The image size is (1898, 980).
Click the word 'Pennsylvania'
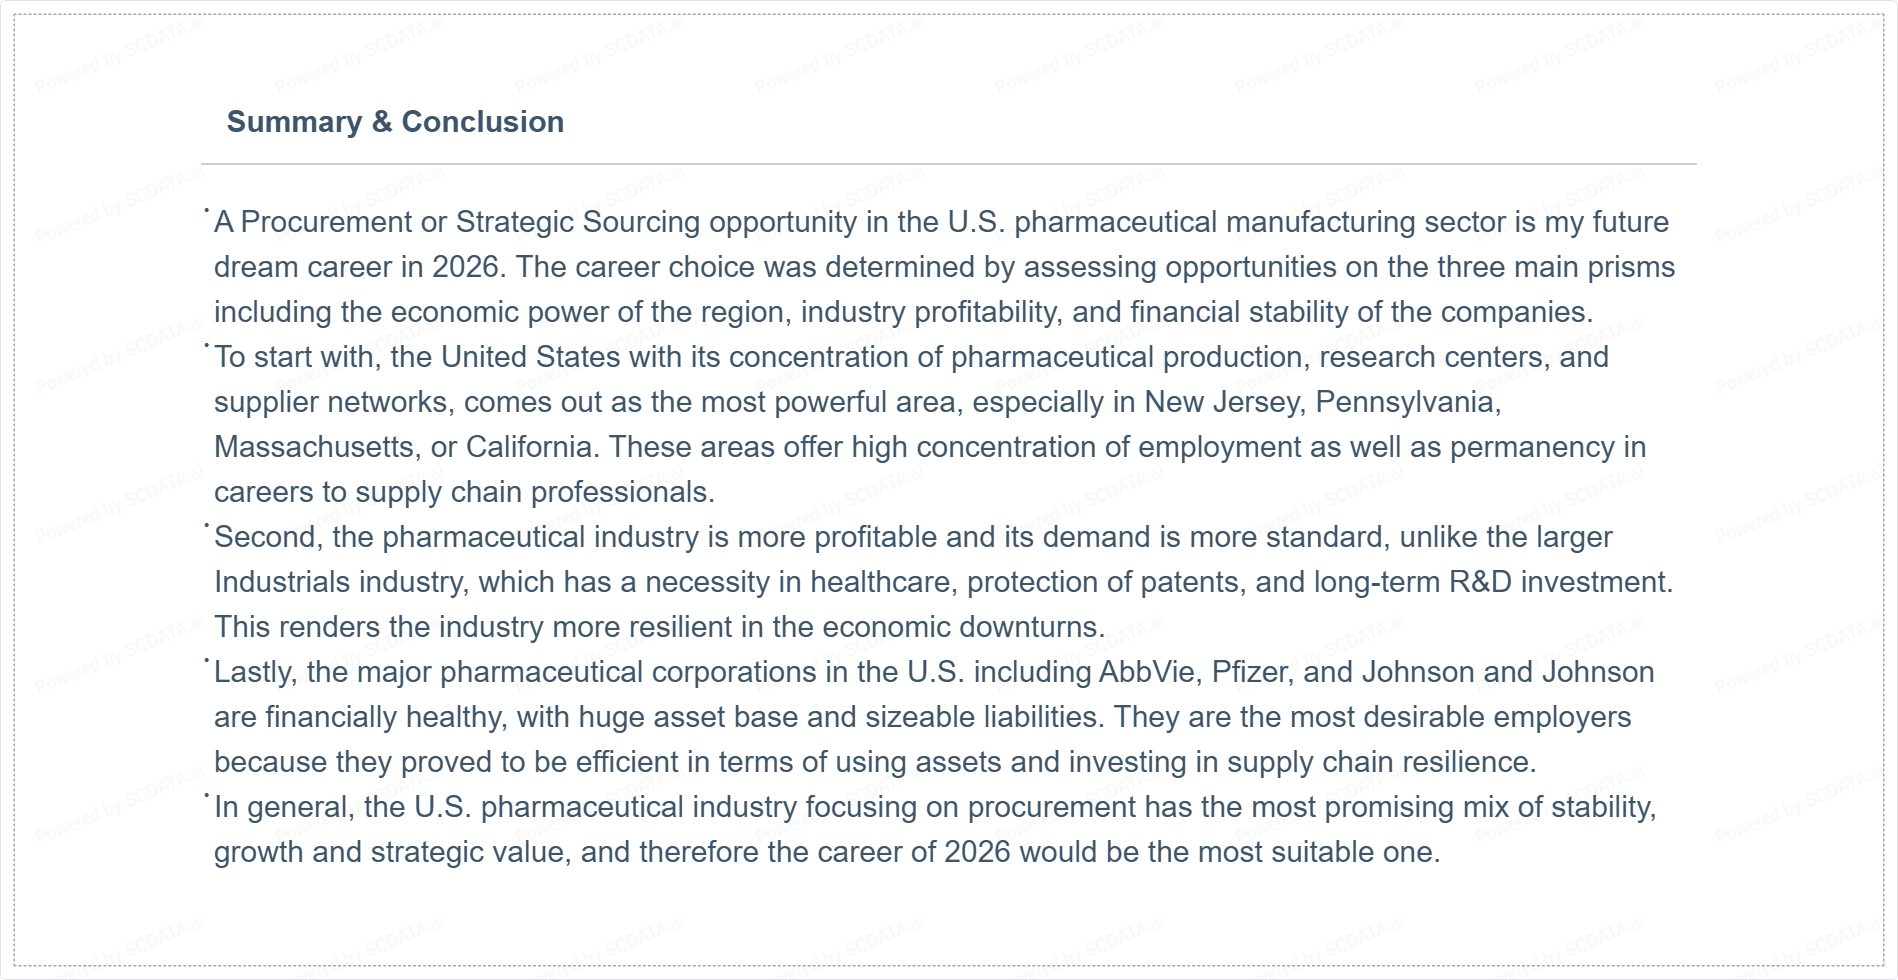pyautogui.click(x=1406, y=402)
